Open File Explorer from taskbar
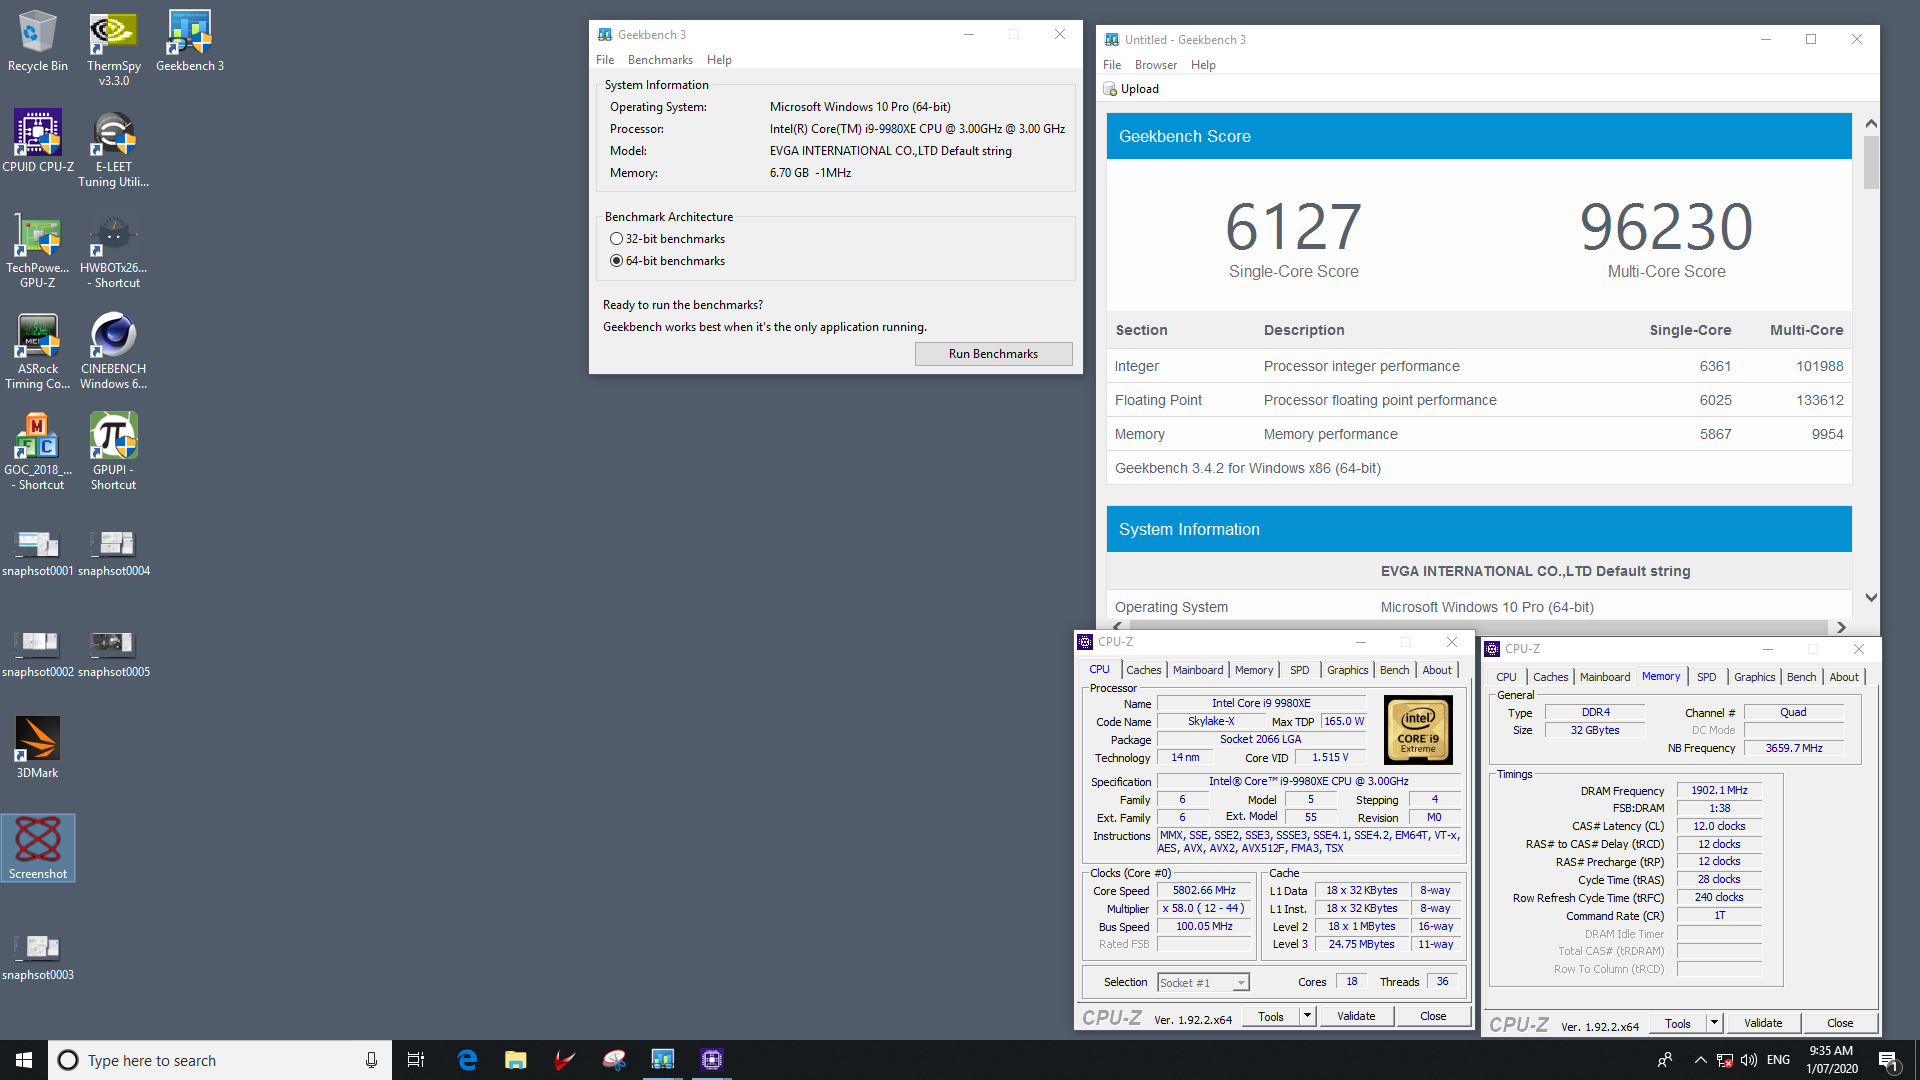This screenshot has height=1080, width=1920. [515, 1060]
